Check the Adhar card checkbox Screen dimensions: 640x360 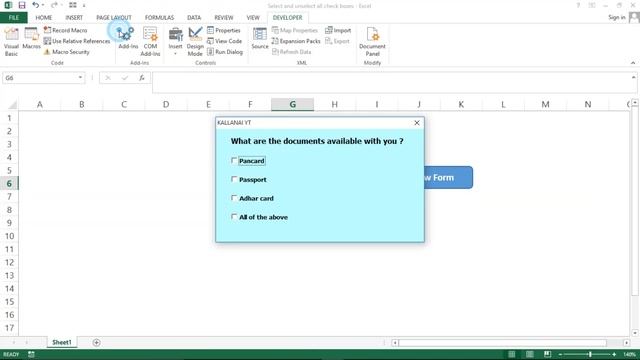[x=234, y=198]
